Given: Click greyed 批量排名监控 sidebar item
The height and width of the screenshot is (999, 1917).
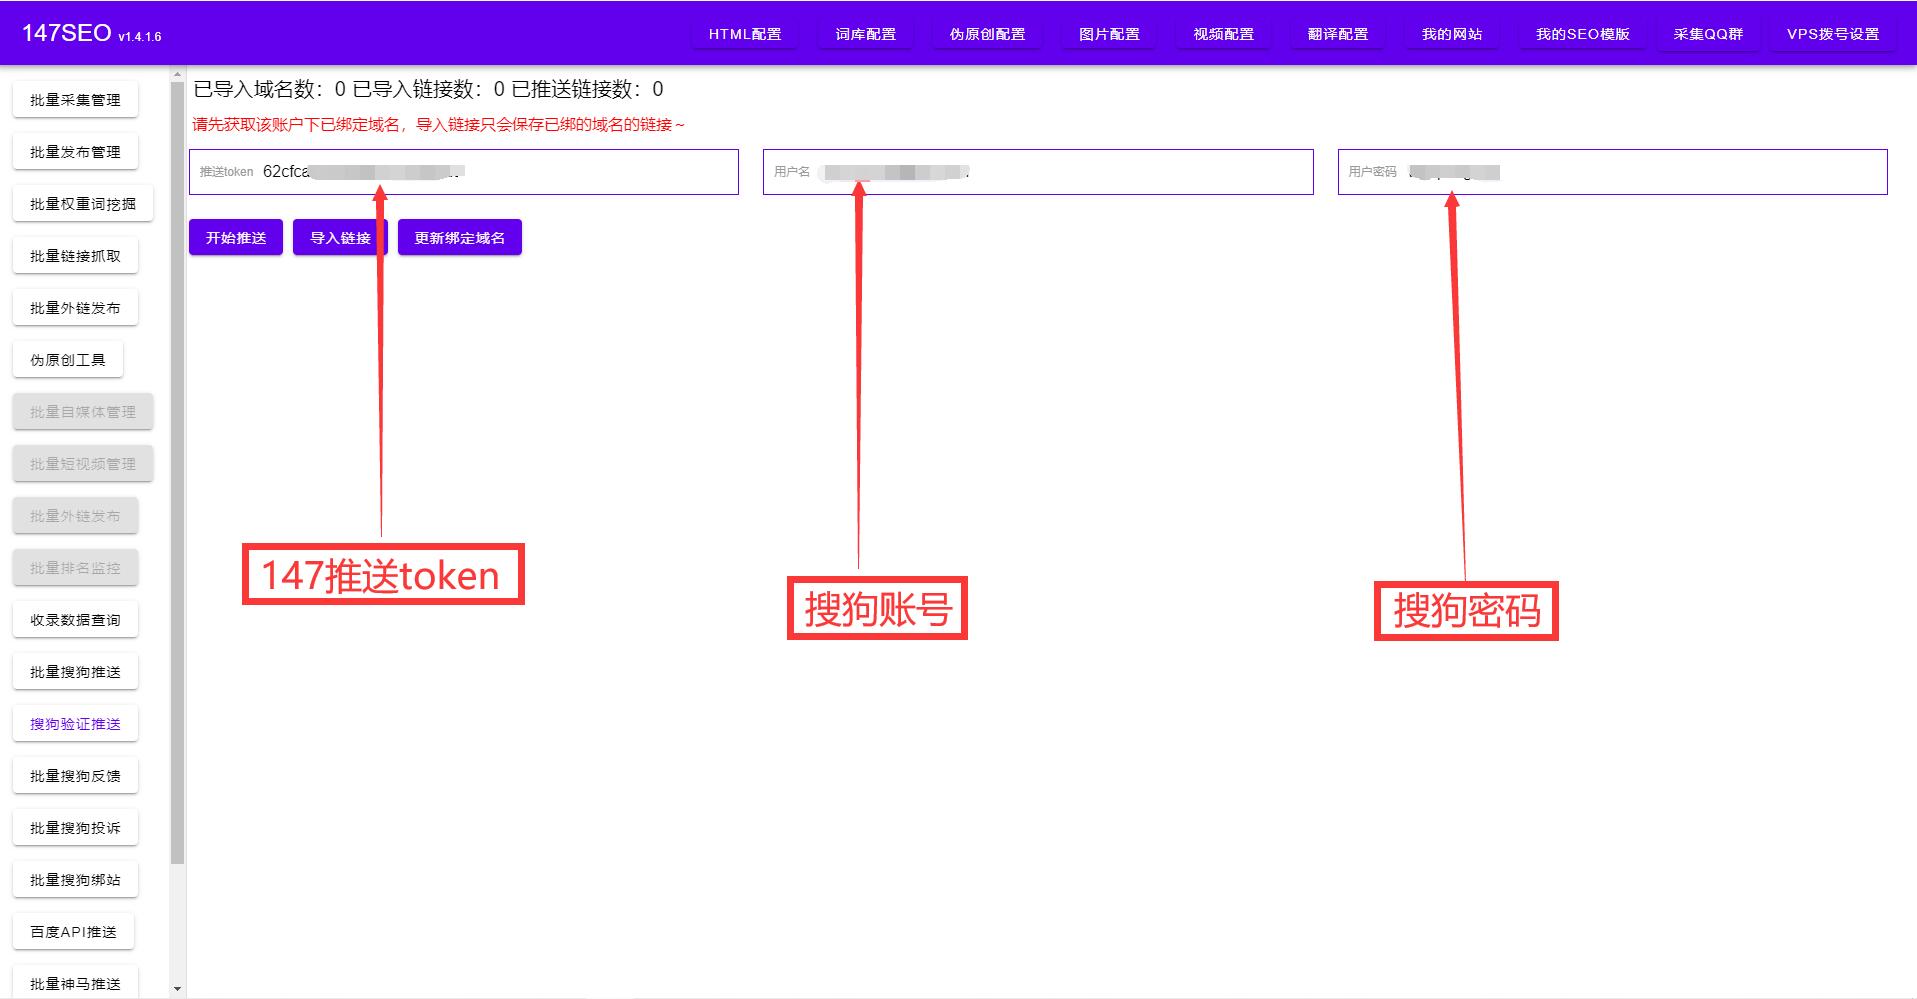Looking at the screenshot, I should 75,568.
